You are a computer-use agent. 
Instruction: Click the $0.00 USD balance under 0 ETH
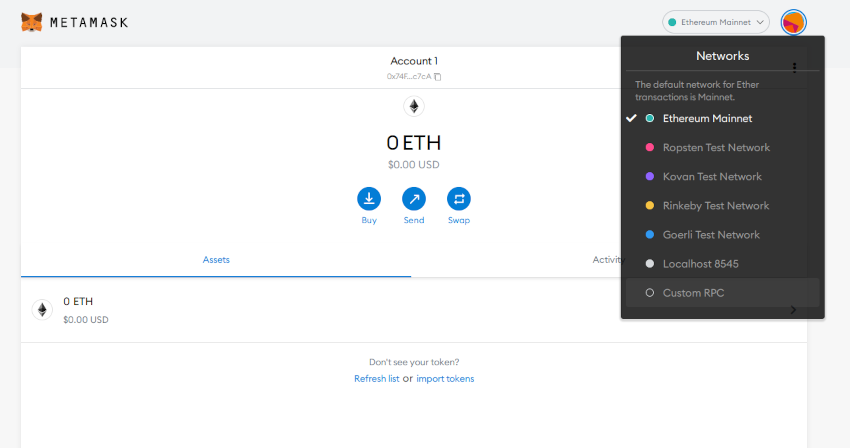414,164
